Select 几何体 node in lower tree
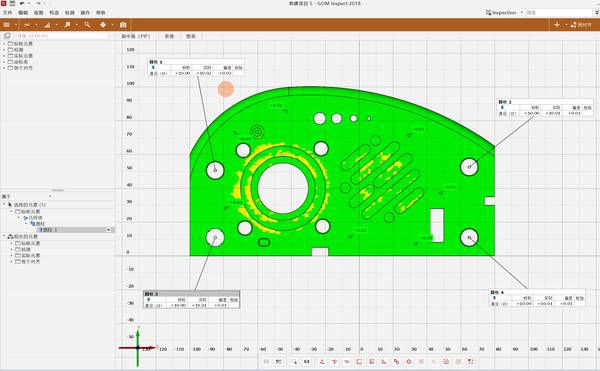Screen dimensions: 600x371 (33, 218)
